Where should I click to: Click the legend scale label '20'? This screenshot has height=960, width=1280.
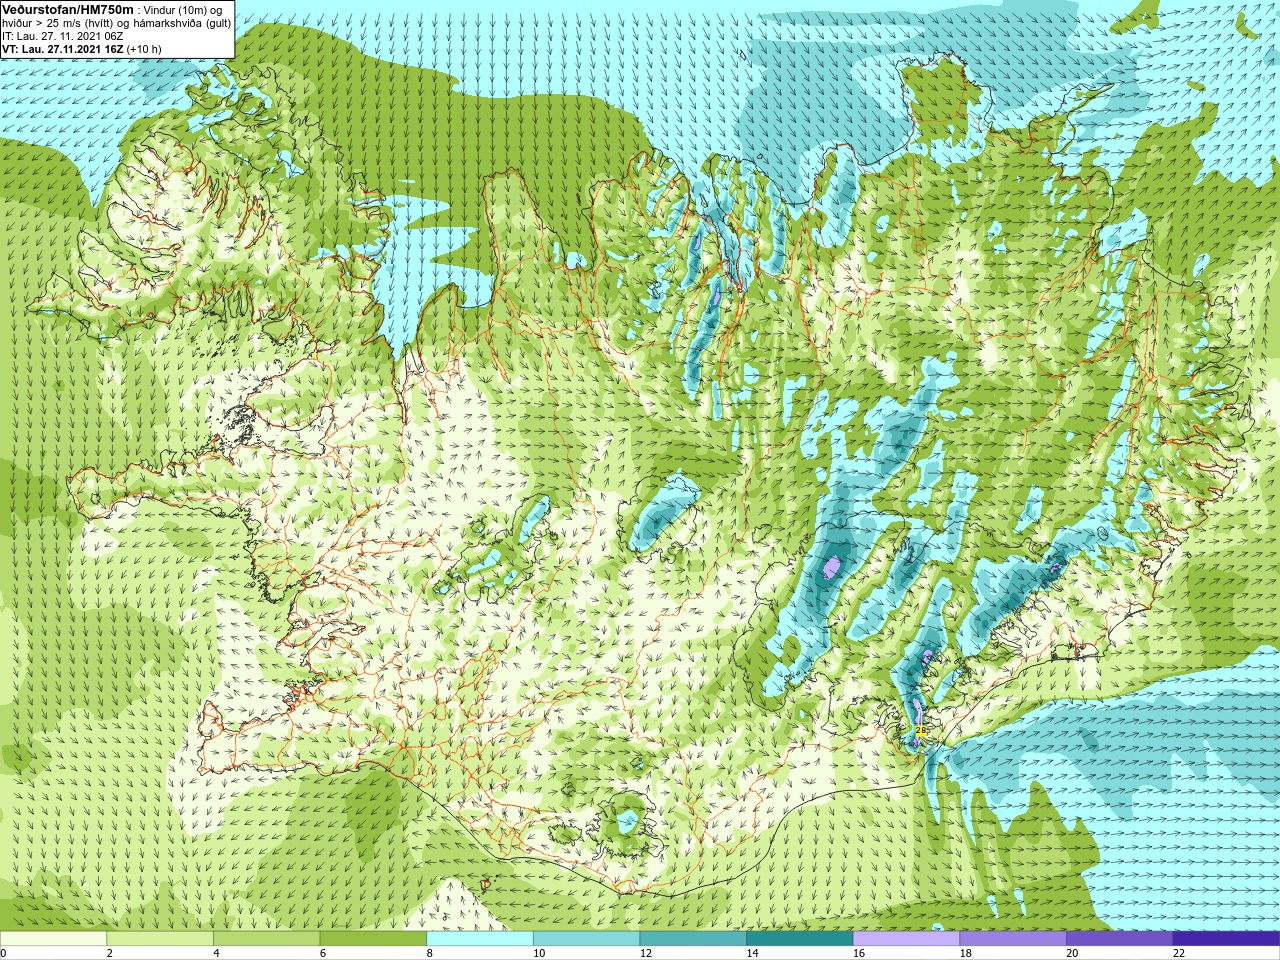1072,953
